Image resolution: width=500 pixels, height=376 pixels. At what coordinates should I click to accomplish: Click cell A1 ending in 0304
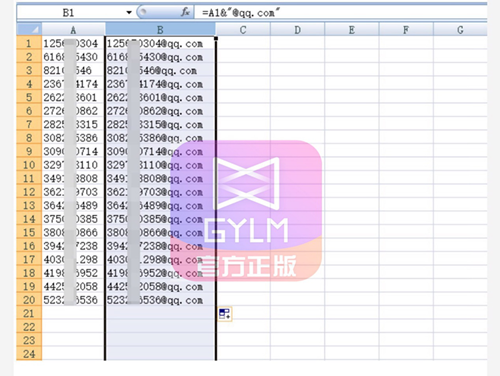(x=73, y=43)
